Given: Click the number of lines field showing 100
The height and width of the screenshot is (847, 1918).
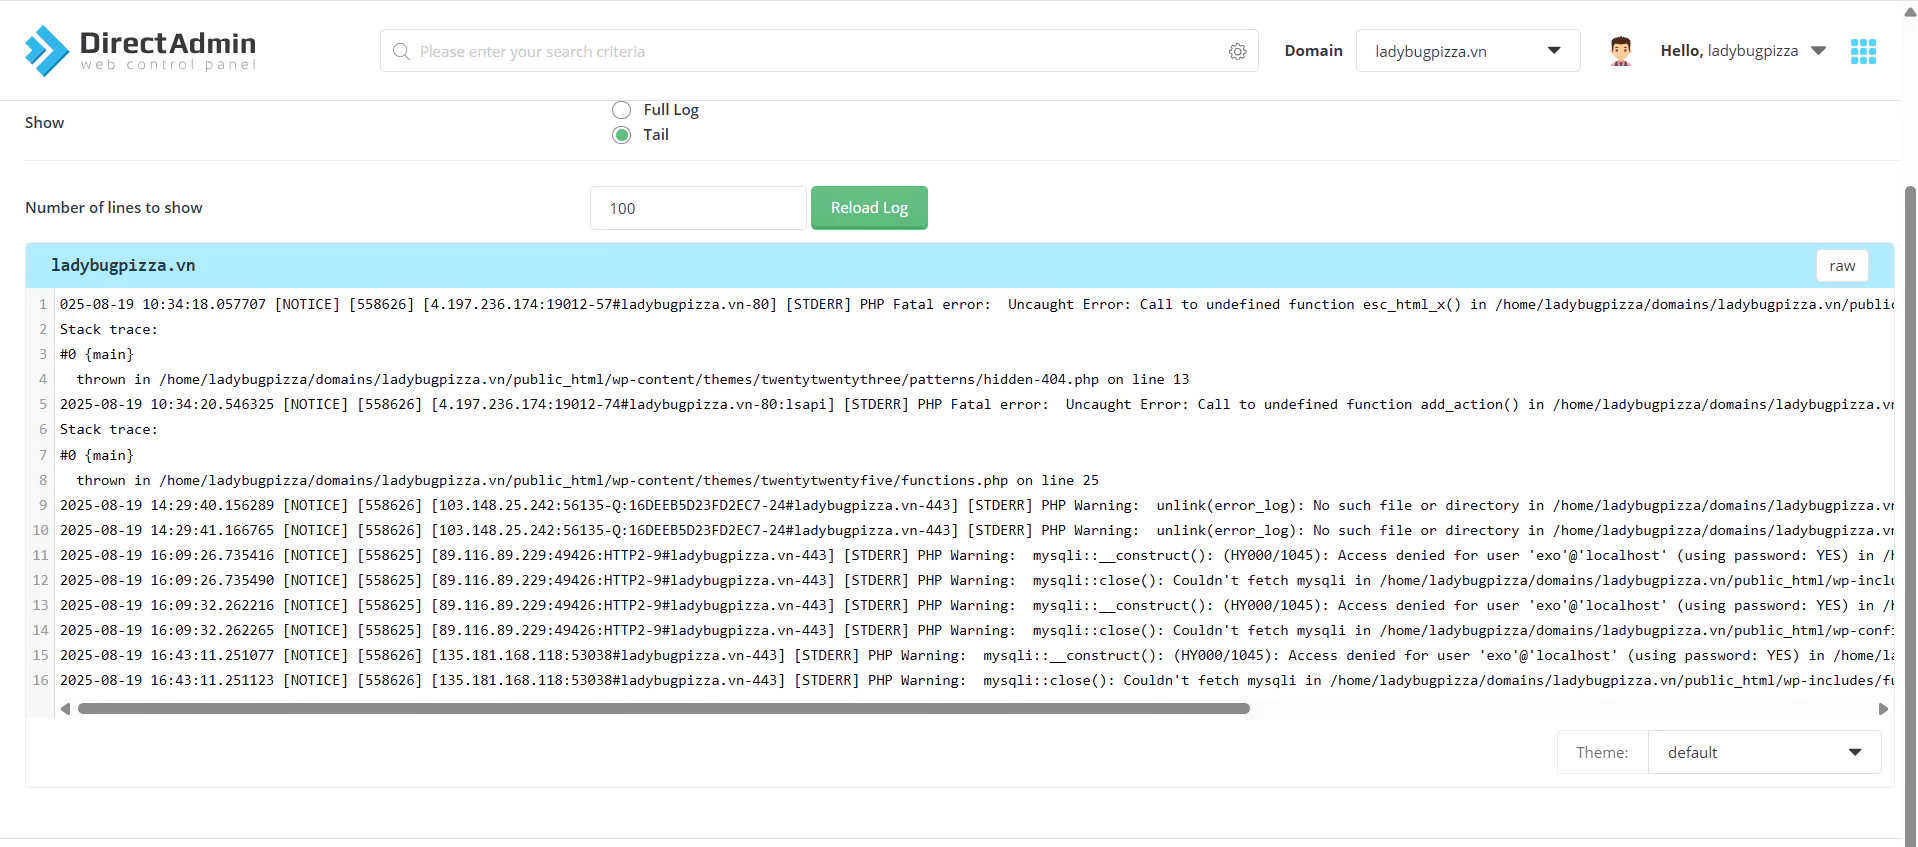Looking at the screenshot, I should click(698, 208).
